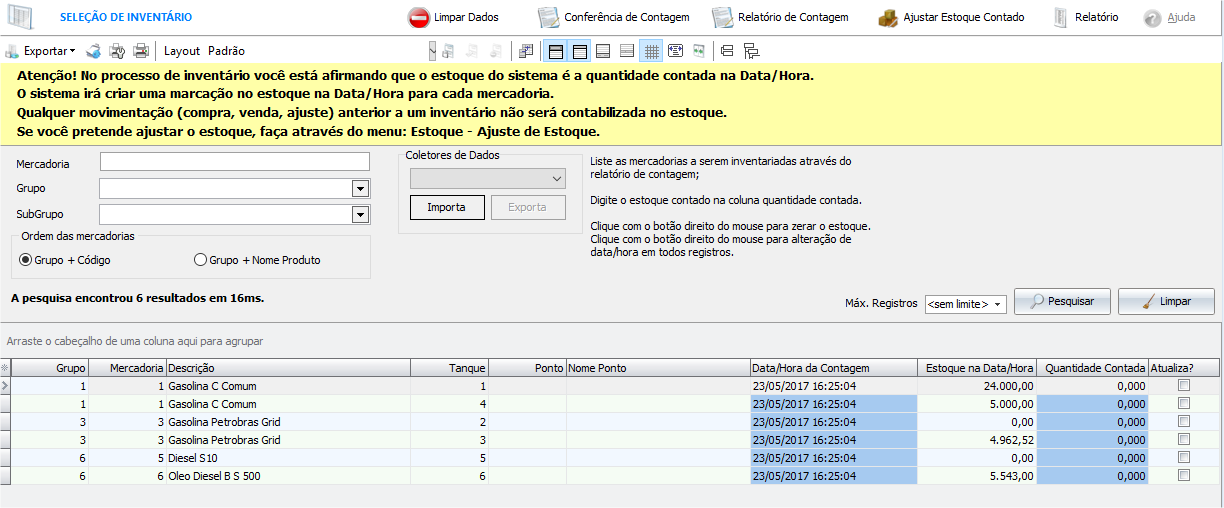Toggle the column header view icon
Image resolution: width=1224 pixels, height=508 pixels.
coord(579,50)
